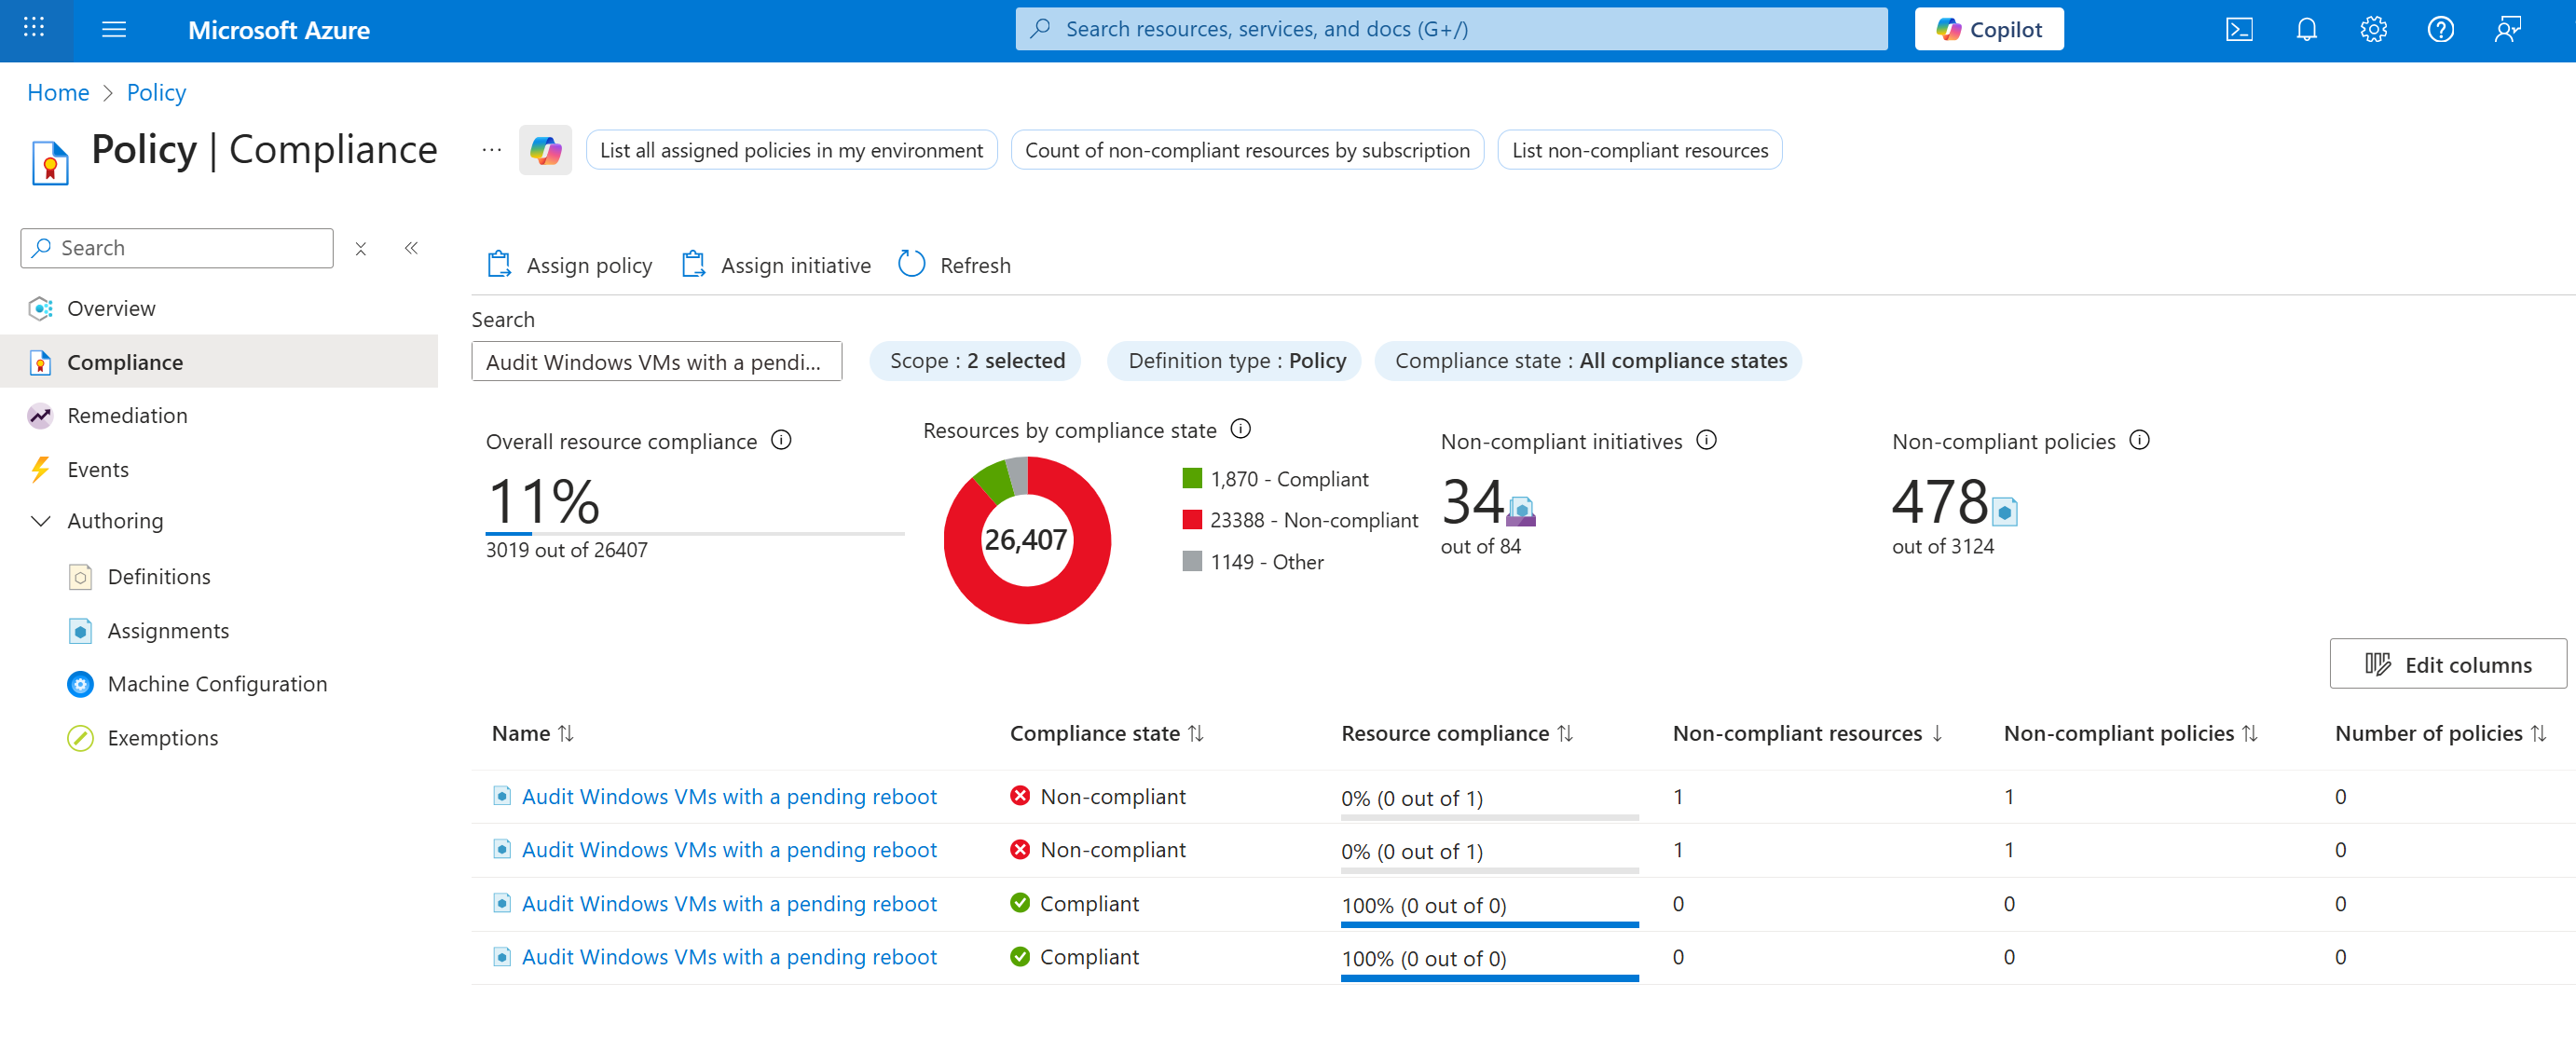This screenshot has height=1052, width=2576.
Task: Click the help question mark icon
Action: click(x=2439, y=30)
